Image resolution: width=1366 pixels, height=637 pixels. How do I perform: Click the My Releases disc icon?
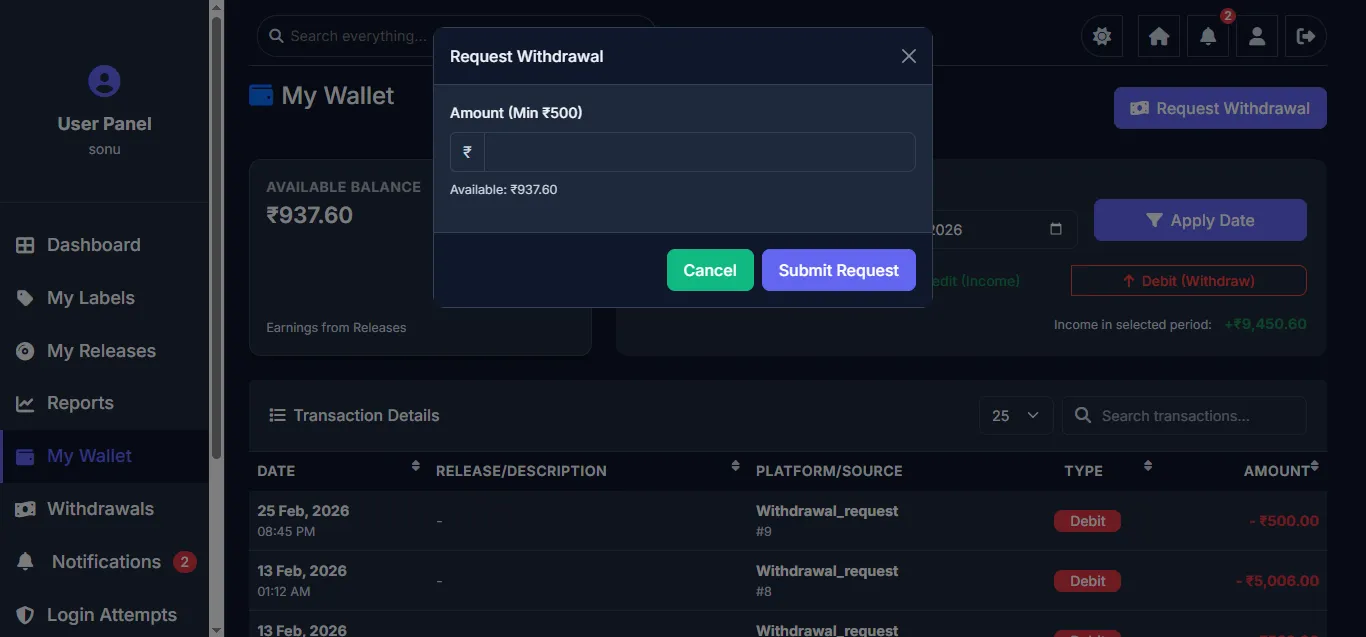(x=25, y=351)
